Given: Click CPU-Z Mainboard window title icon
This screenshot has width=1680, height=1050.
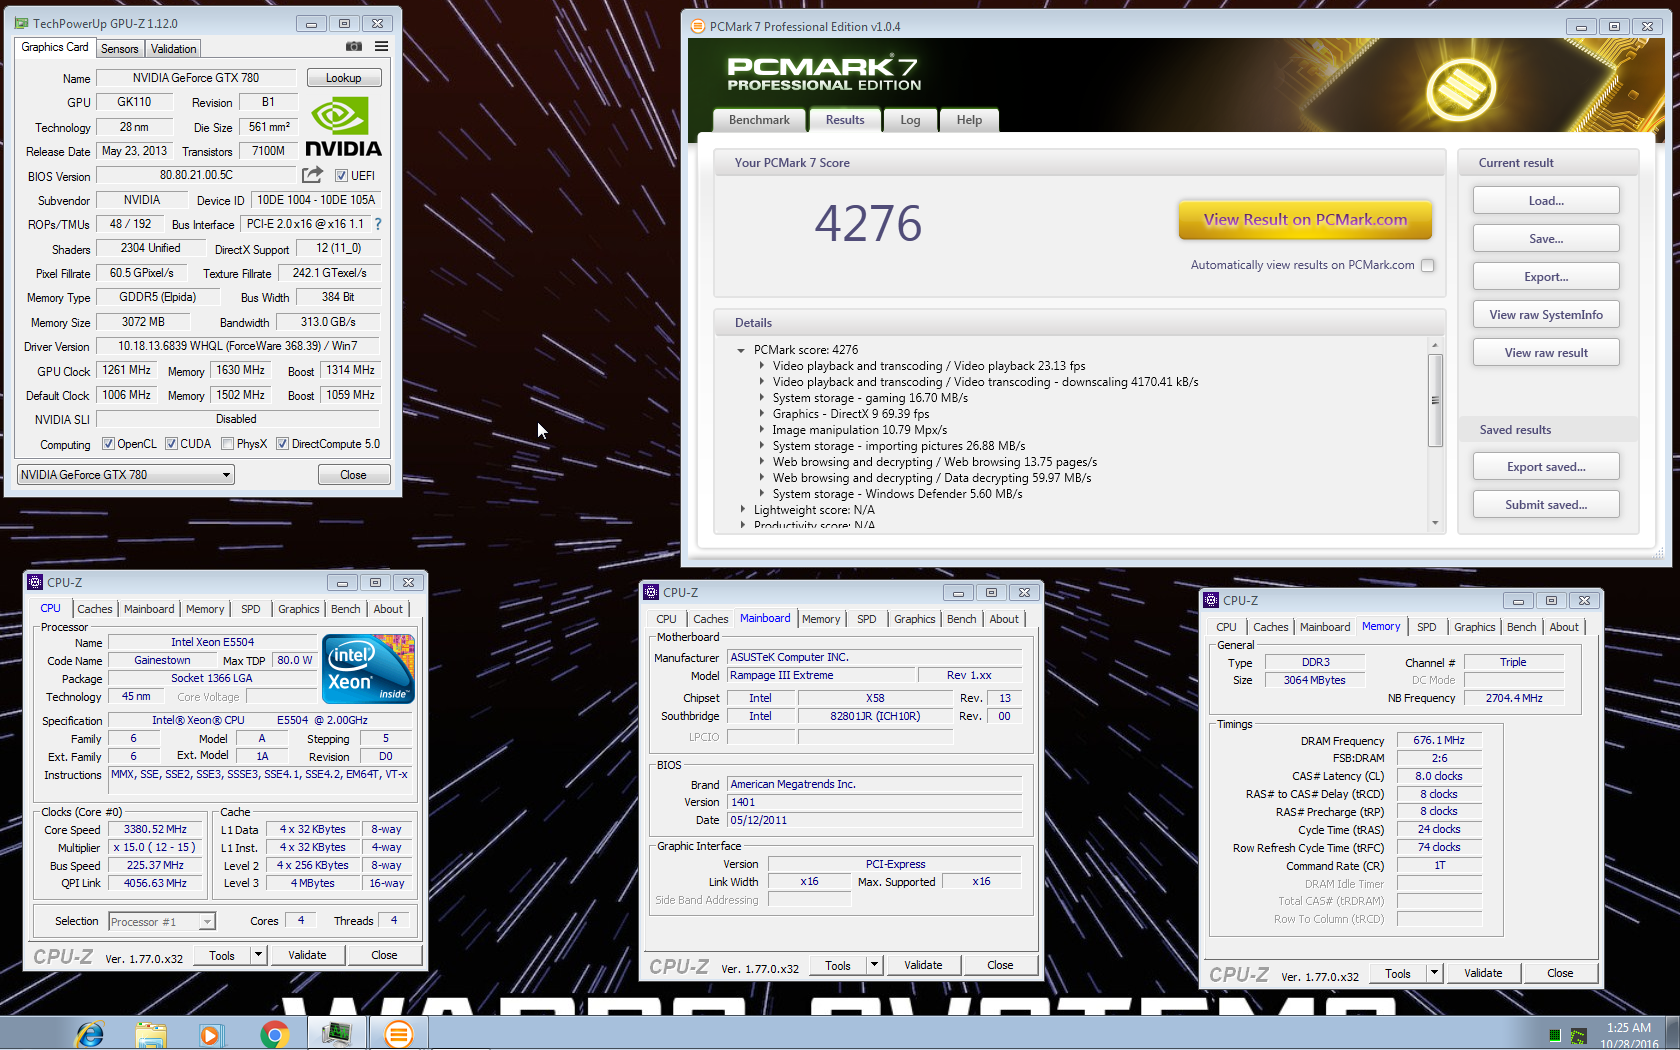Looking at the screenshot, I should pos(651,592).
